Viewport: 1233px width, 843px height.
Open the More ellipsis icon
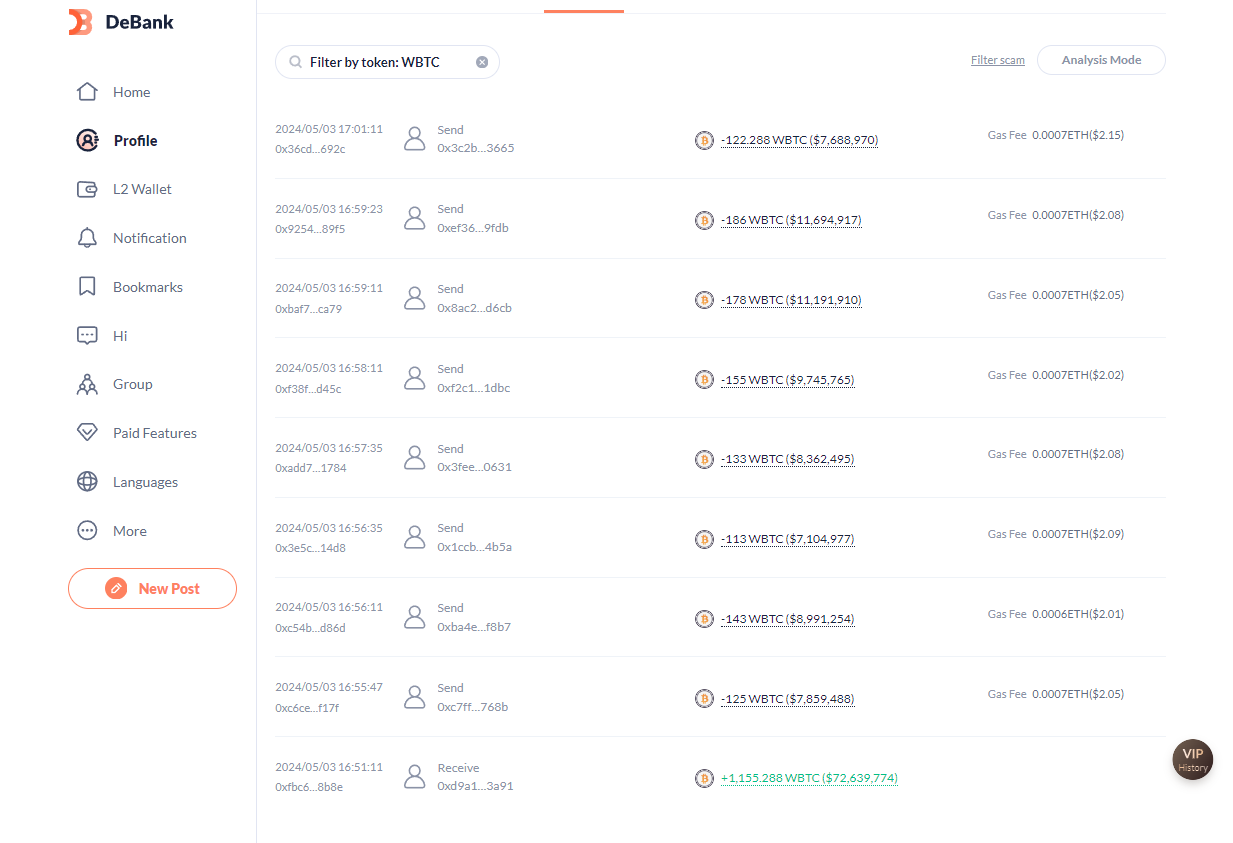point(87,531)
